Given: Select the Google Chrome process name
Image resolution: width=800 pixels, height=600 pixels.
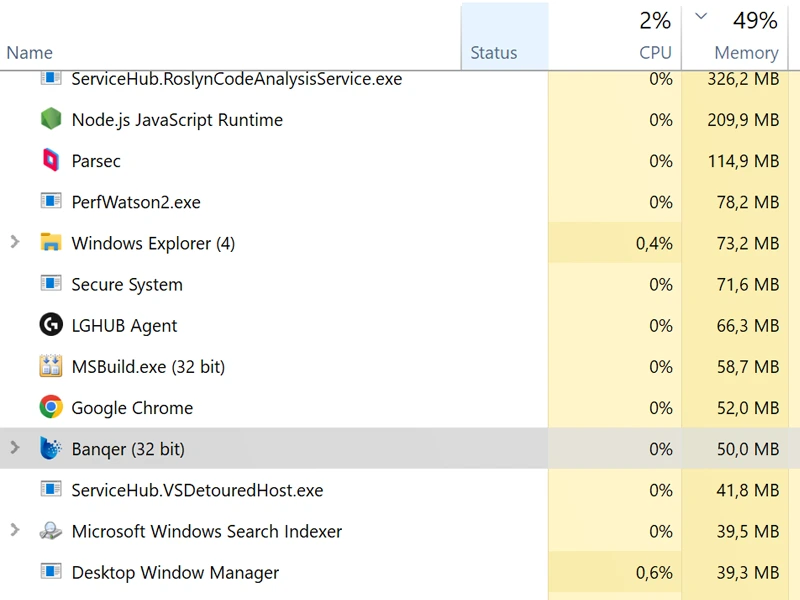Looking at the screenshot, I should [x=132, y=408].
